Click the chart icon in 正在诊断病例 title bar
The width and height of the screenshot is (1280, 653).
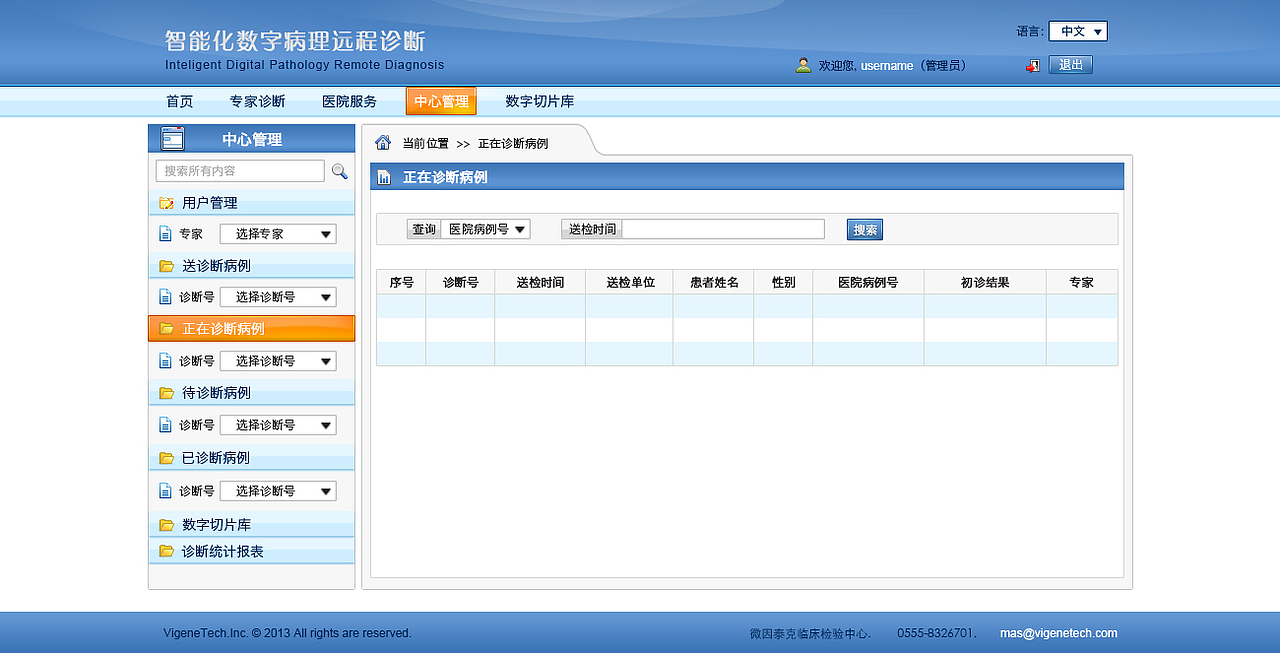click(384, 177)
